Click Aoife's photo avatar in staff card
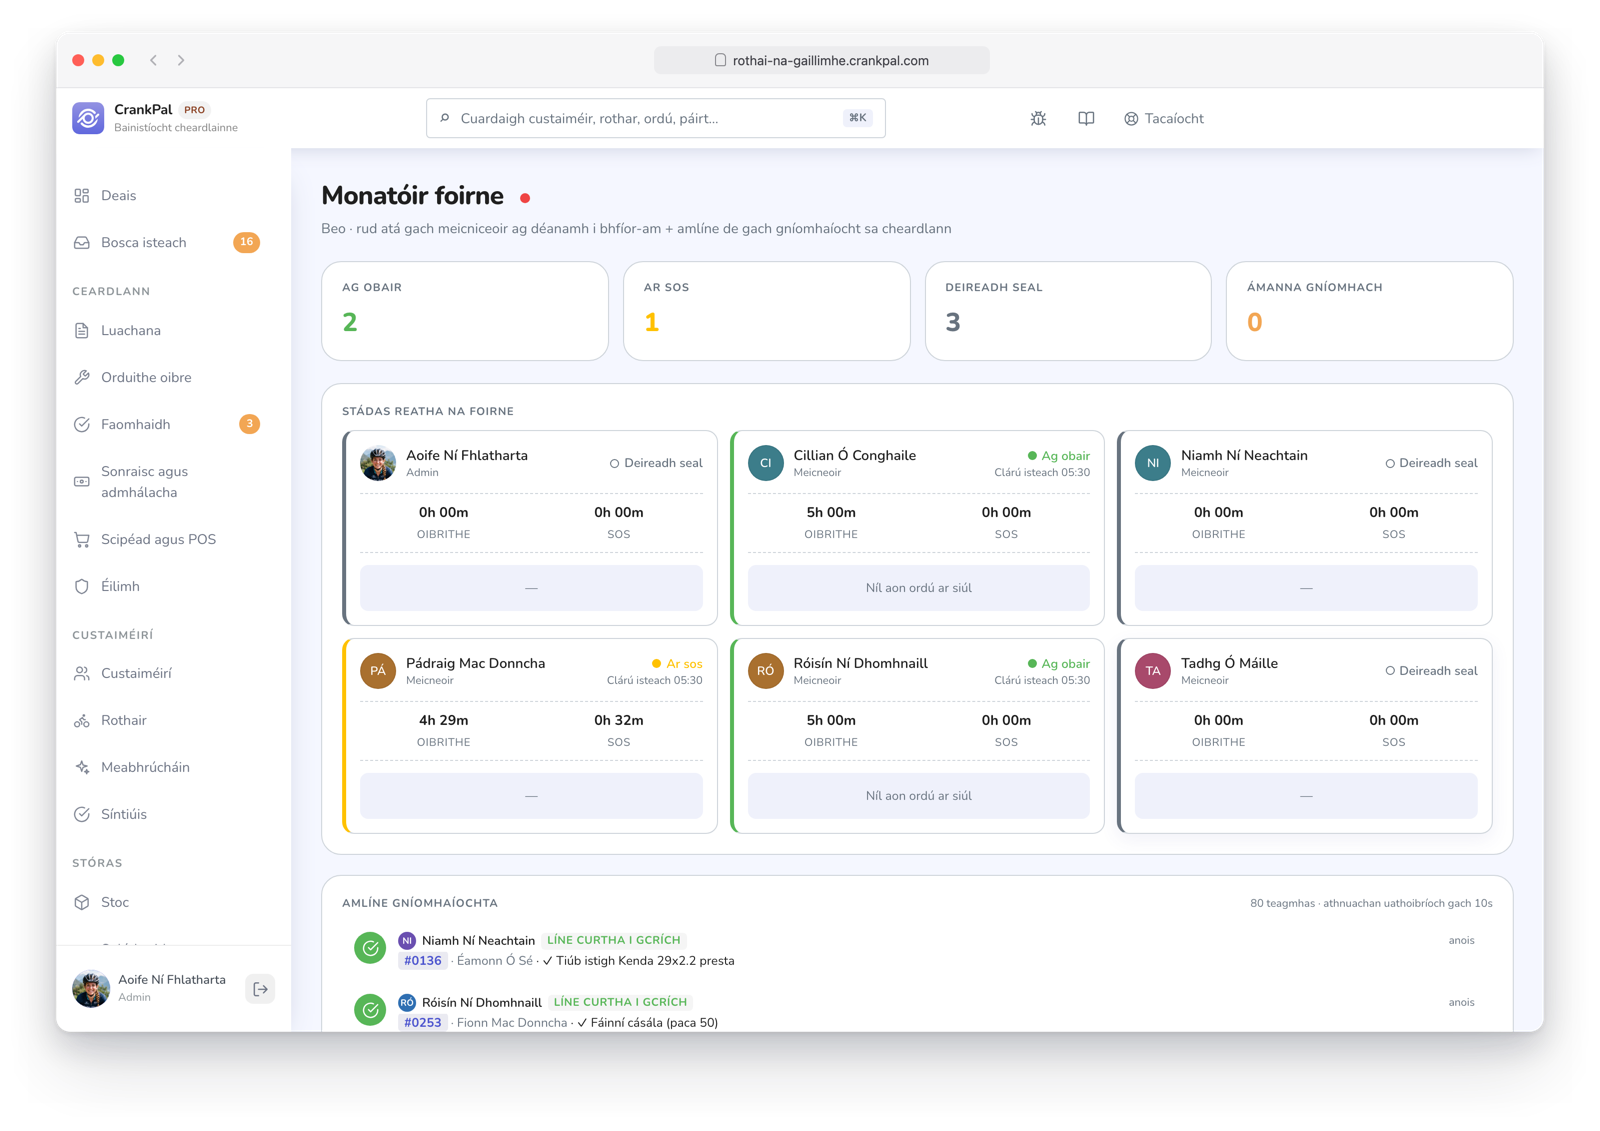The image size is (1600, 1131). click(378, 463)
